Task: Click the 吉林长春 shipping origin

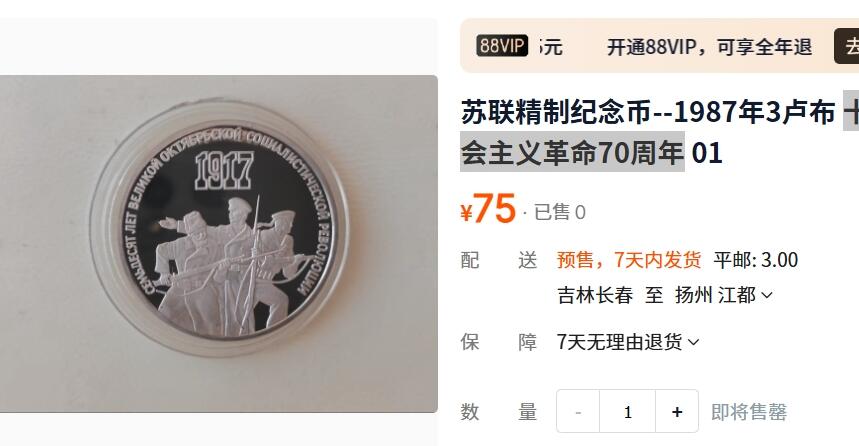Action: coord(595,295)
